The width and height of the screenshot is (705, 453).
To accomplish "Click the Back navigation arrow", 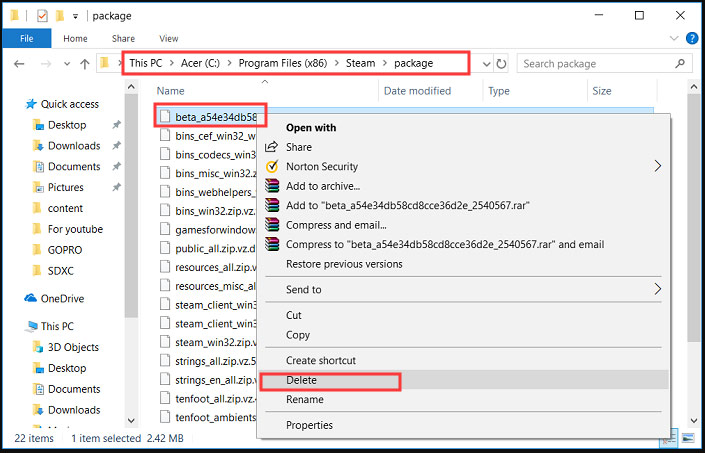I will tap(19, 64).
